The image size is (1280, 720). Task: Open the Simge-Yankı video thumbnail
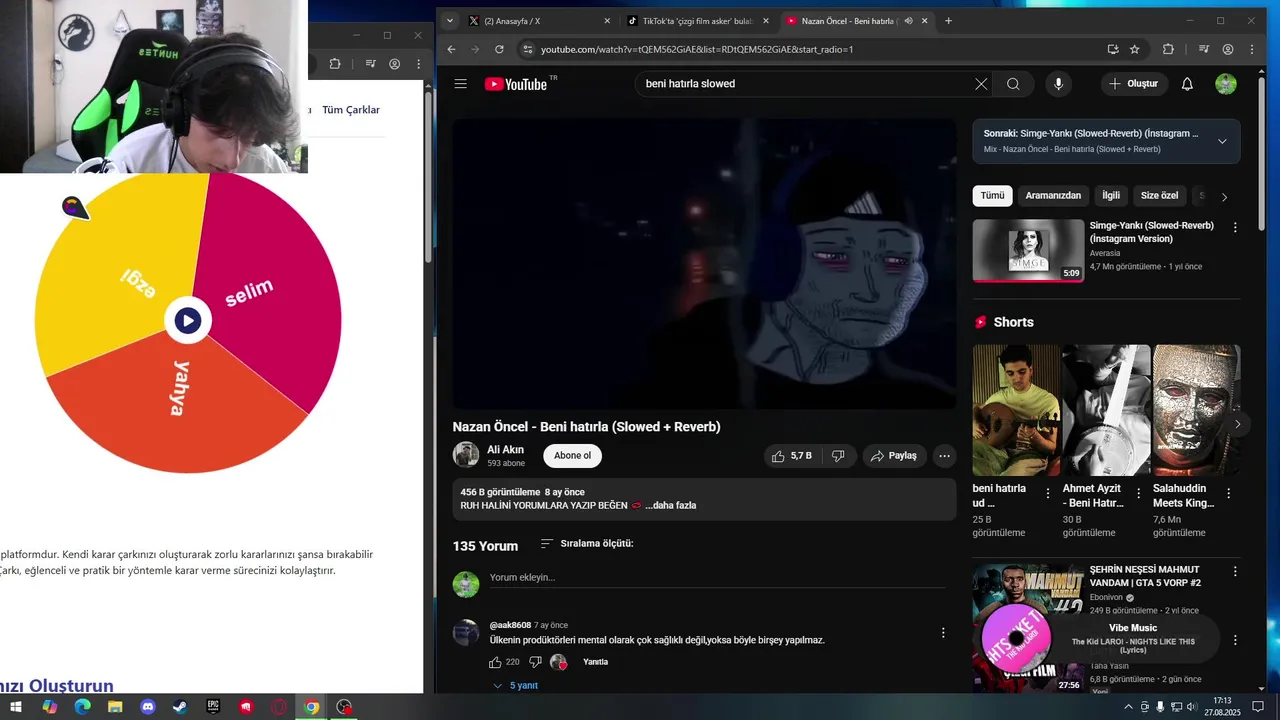pos(1028,251)
